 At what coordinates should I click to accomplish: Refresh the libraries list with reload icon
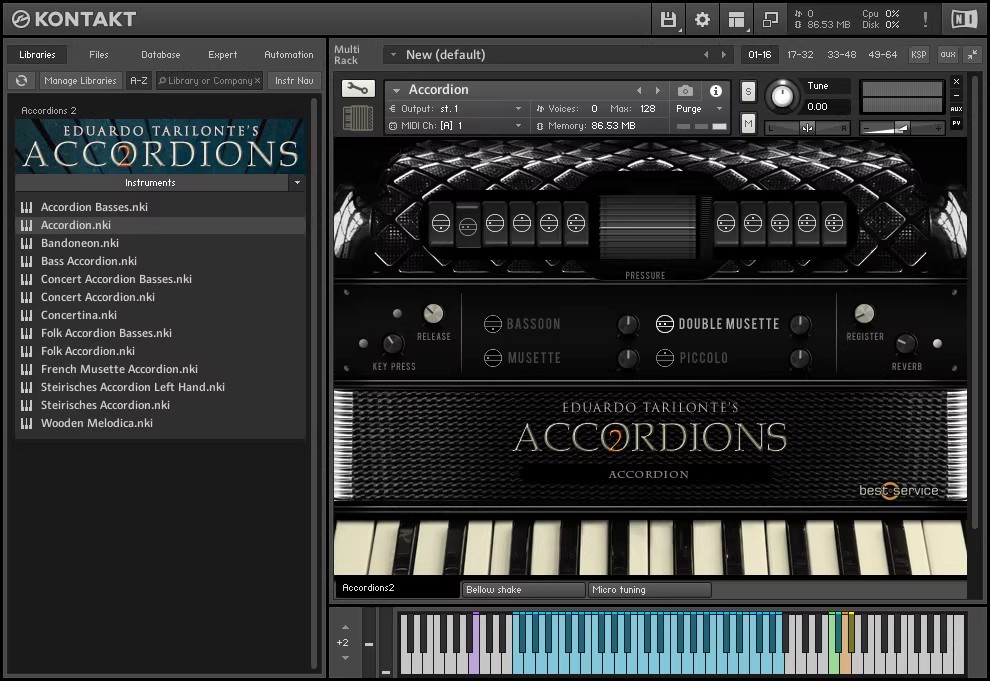click(x=21, y=81)
